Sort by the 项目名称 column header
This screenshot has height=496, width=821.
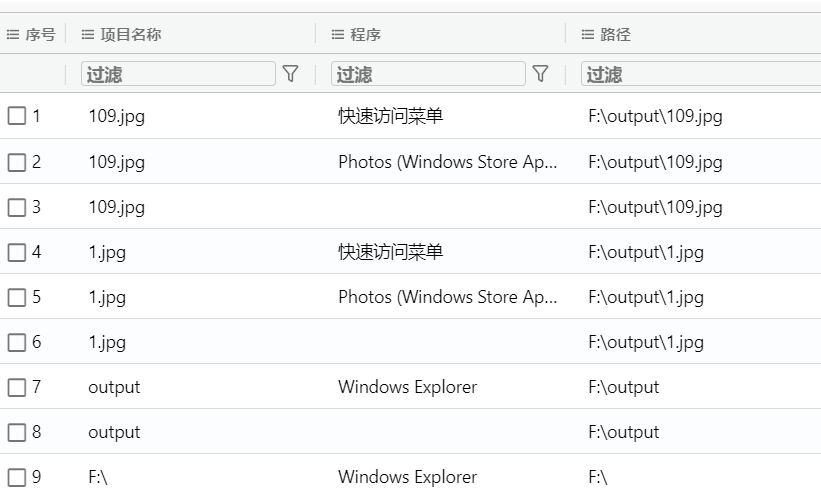[130, 35]
